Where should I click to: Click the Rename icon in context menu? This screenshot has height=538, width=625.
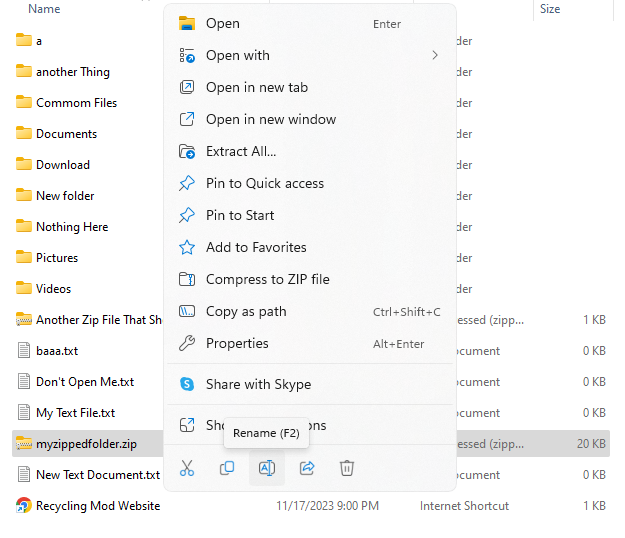coord(267,468)
